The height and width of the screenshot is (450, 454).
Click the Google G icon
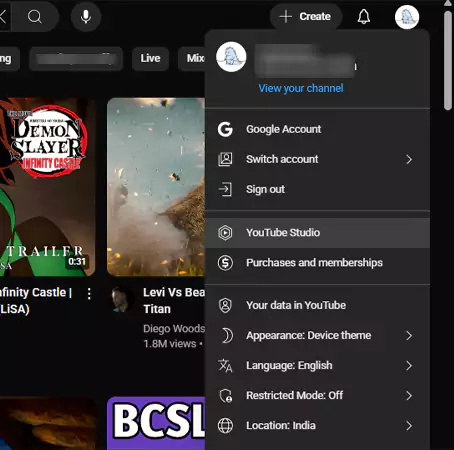(x=225, y=129)
